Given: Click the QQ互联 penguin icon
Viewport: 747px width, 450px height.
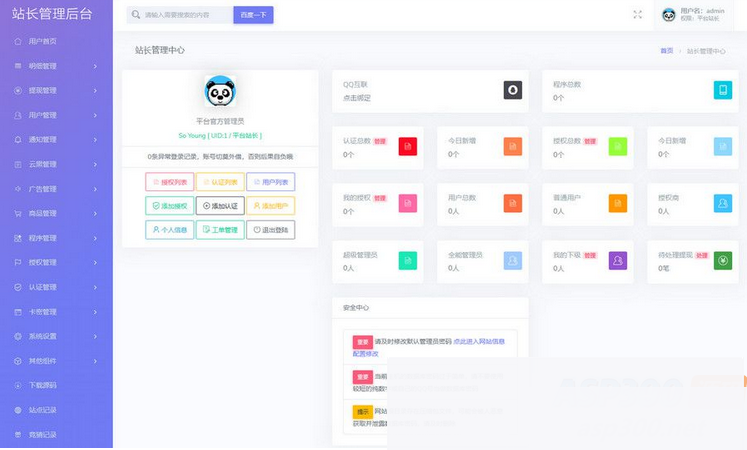Looking at the screenshot, I should pyautogui.click(x=512, y=90).
